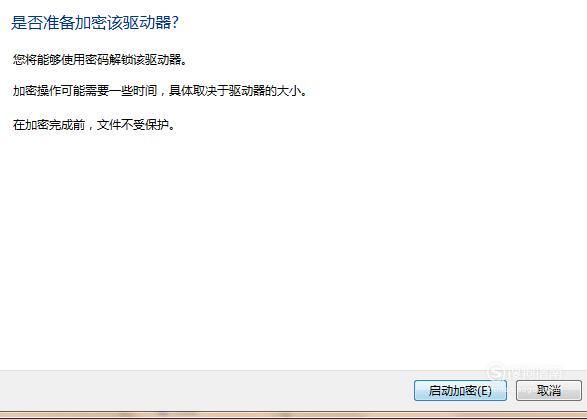Click the line 您将能够使用密码解锁该驱动器

(100, 60)
